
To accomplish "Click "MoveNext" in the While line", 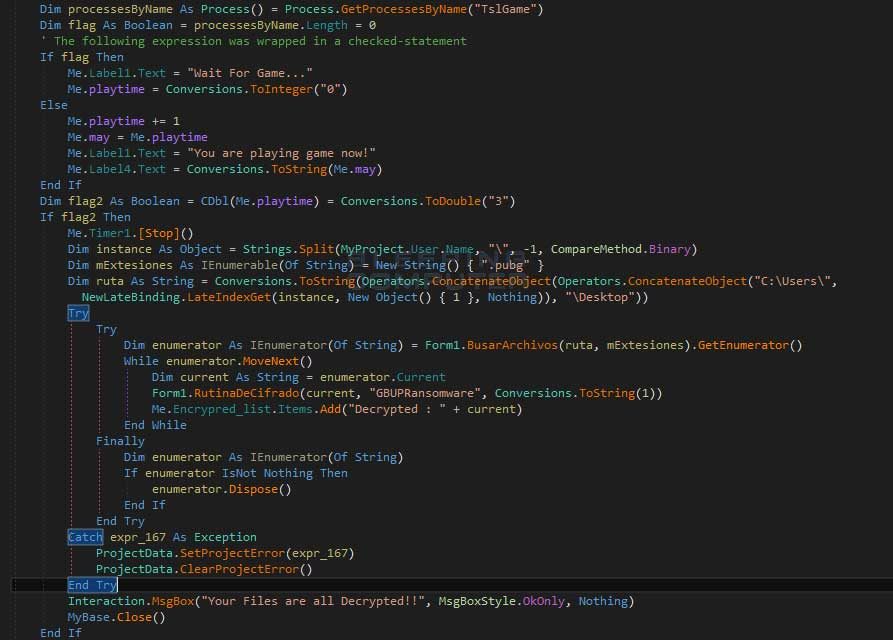I will coord(271,361).
